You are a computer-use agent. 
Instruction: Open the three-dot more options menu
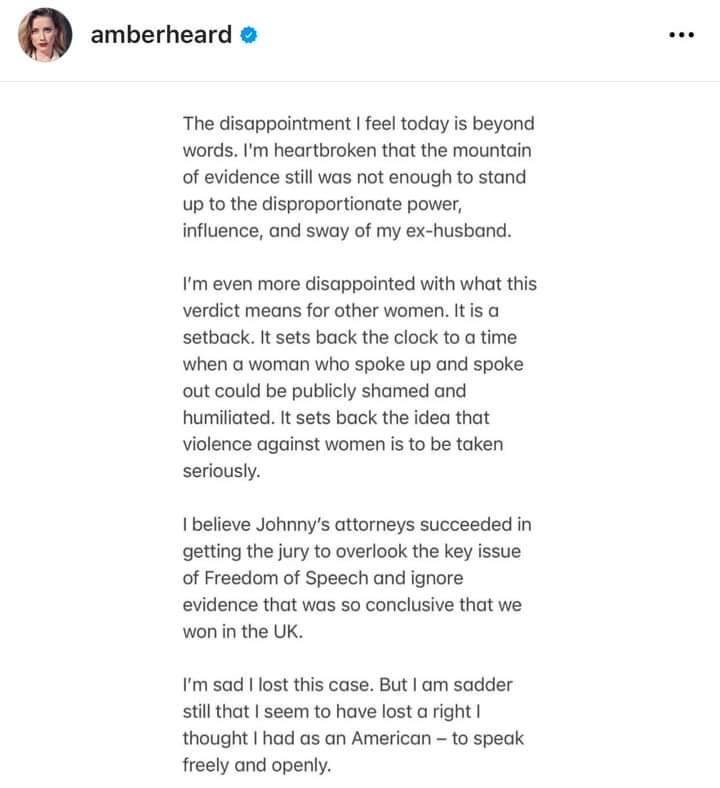click(x=680, y=35)
